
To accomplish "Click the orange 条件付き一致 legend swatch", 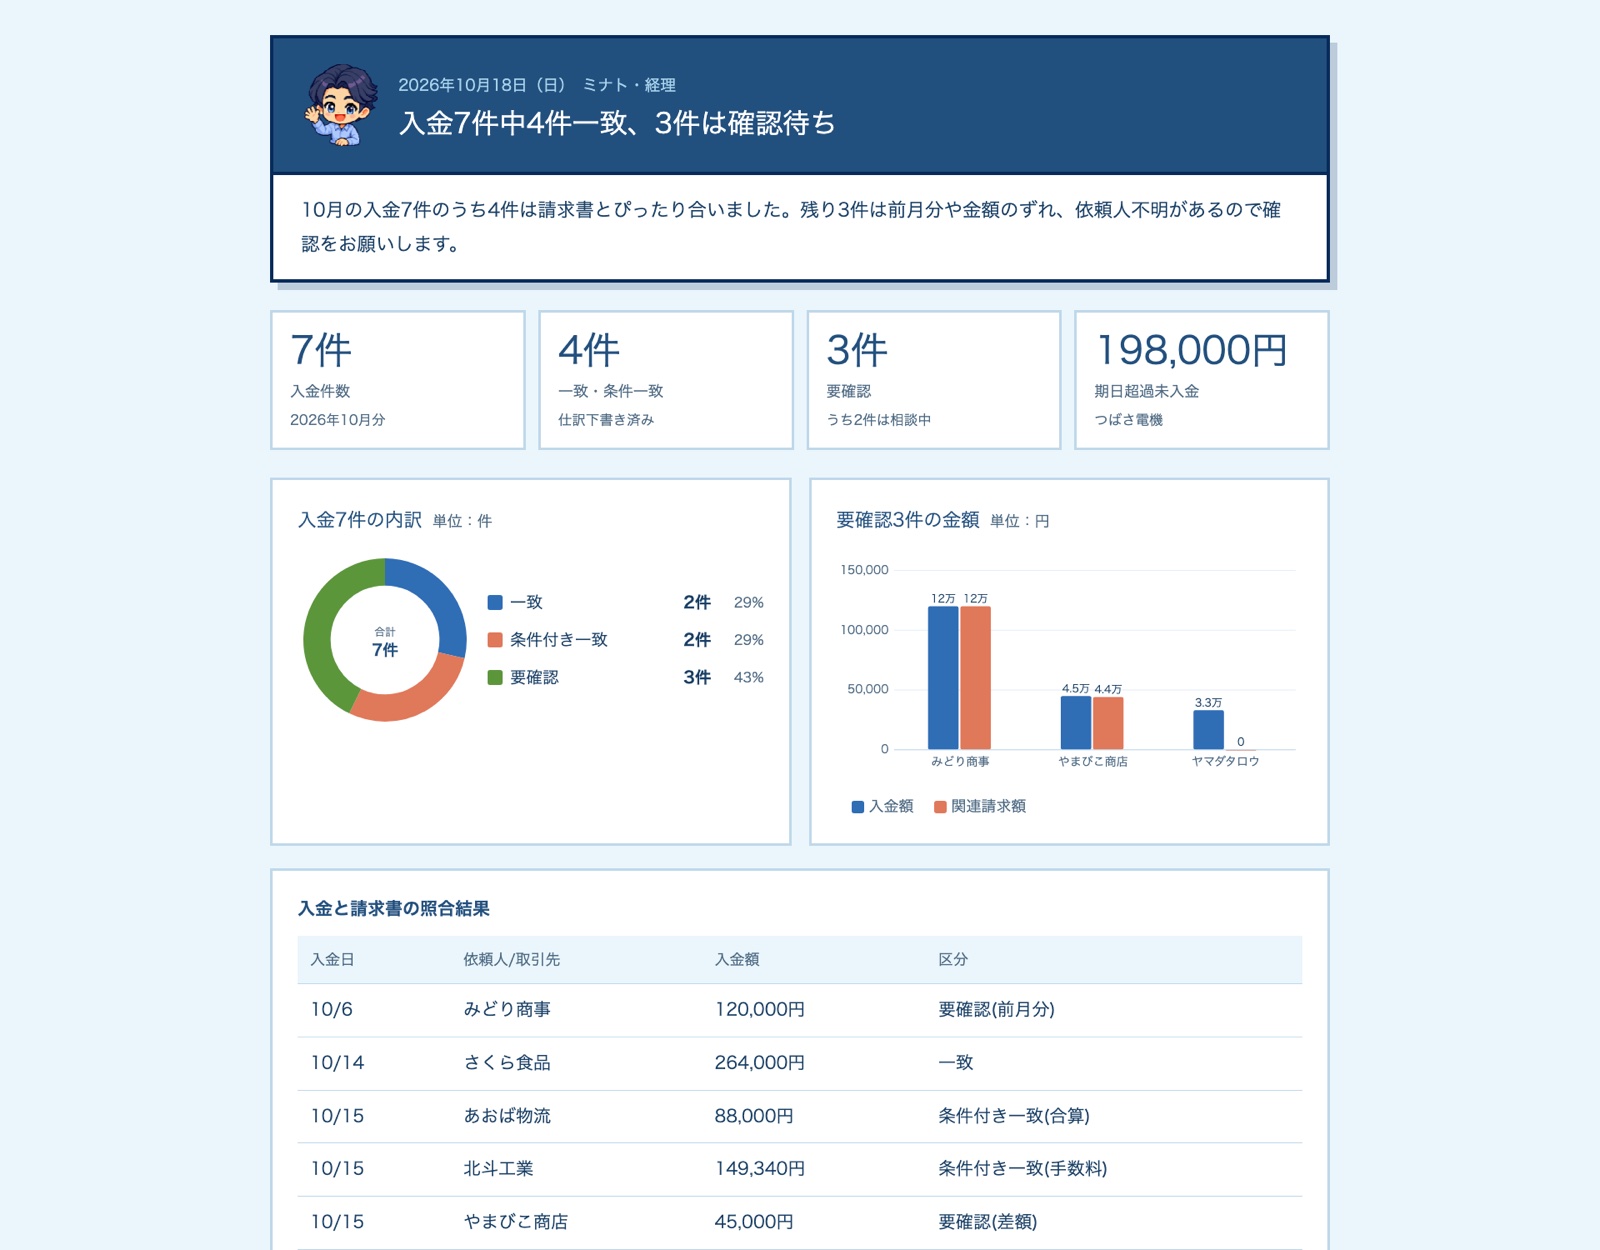I will (495, 640).
